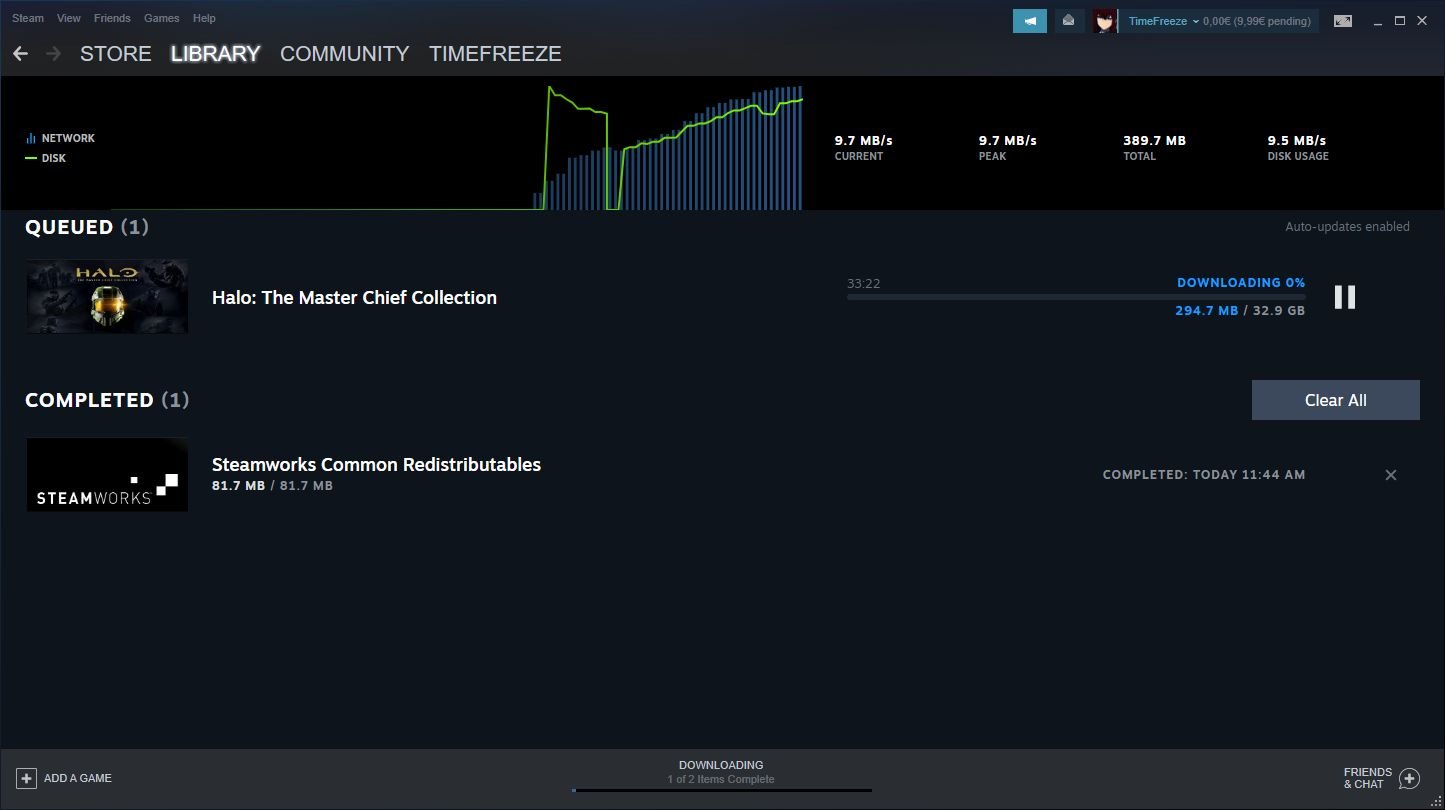Open the Friends menu

click(x=112, y=18)
